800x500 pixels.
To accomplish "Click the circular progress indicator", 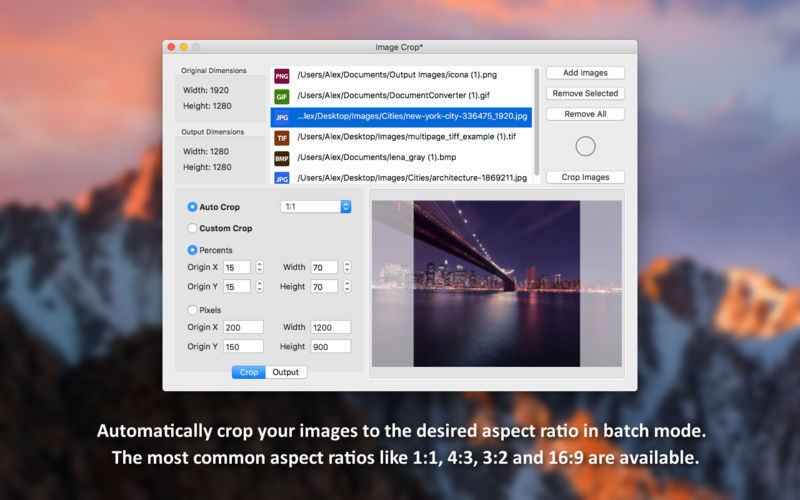I will [x=585, y=146].
